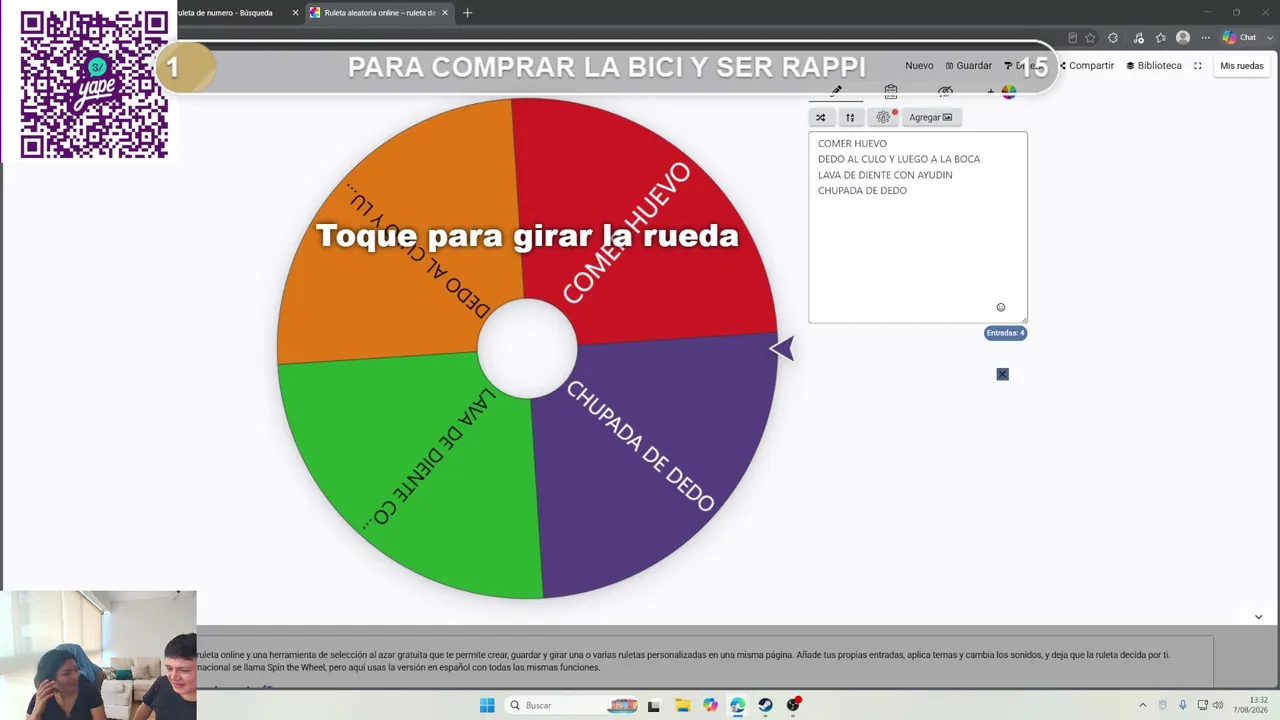Click the music note media control icon

click(x=1138, y=38)
